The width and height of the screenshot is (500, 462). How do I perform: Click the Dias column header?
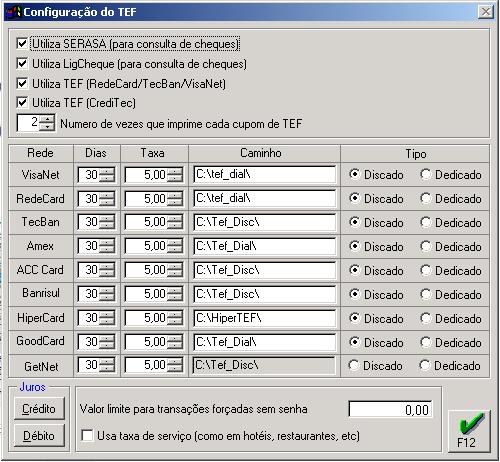point(96,153)
